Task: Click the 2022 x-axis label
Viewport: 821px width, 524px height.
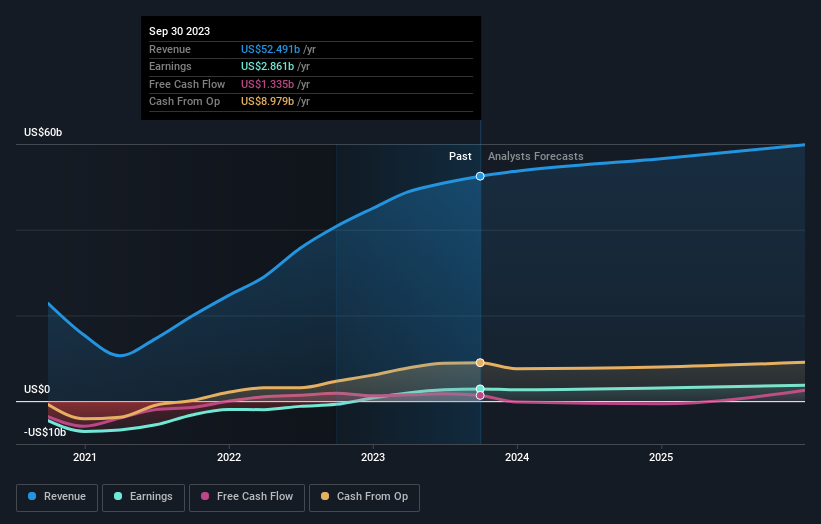Action: point(229,458)
